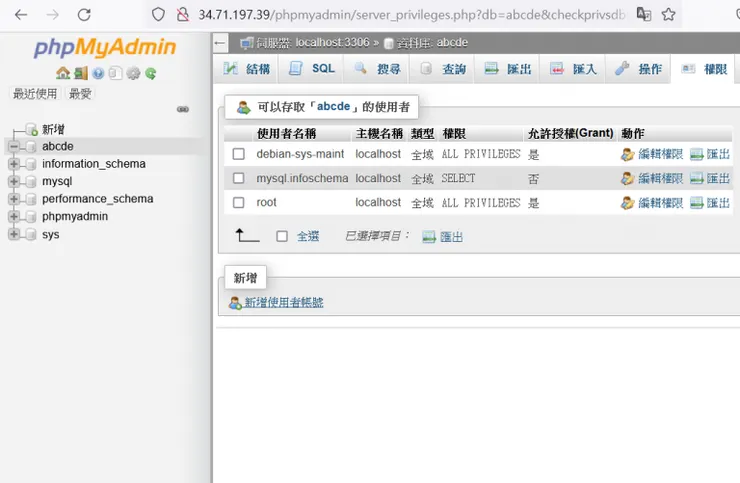Viewport: 740px width, 483px height.
Task: Click the 新增使用者帳號 link
Action: click(284, 303)
